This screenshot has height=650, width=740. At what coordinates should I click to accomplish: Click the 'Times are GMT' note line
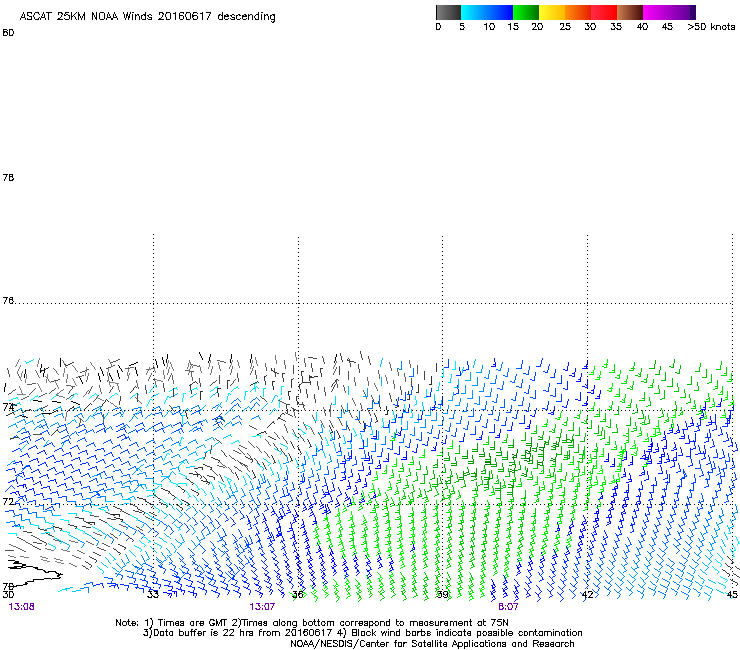pos(311,623)
